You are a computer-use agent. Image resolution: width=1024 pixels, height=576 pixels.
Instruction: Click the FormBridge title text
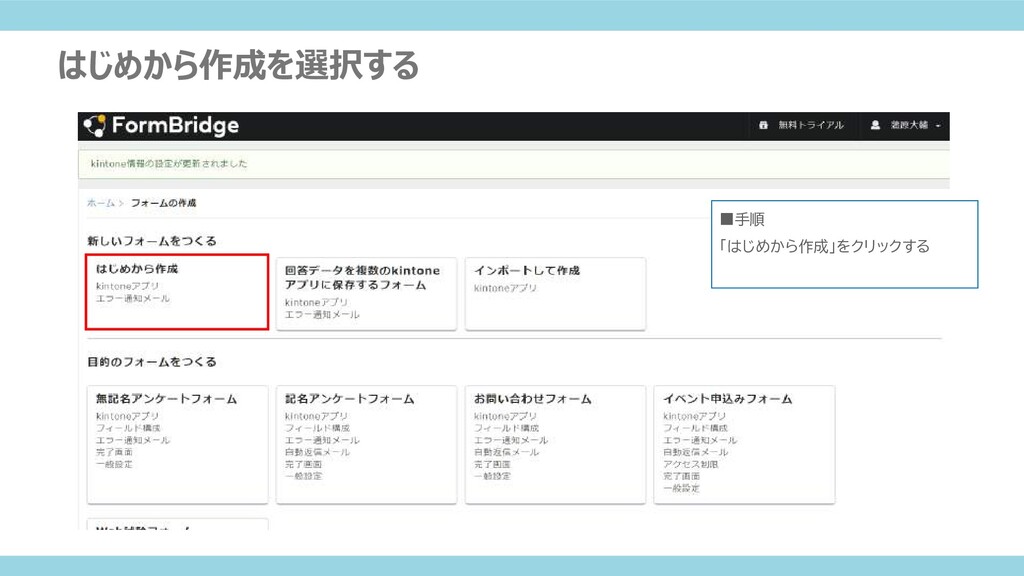pos(175,125)
